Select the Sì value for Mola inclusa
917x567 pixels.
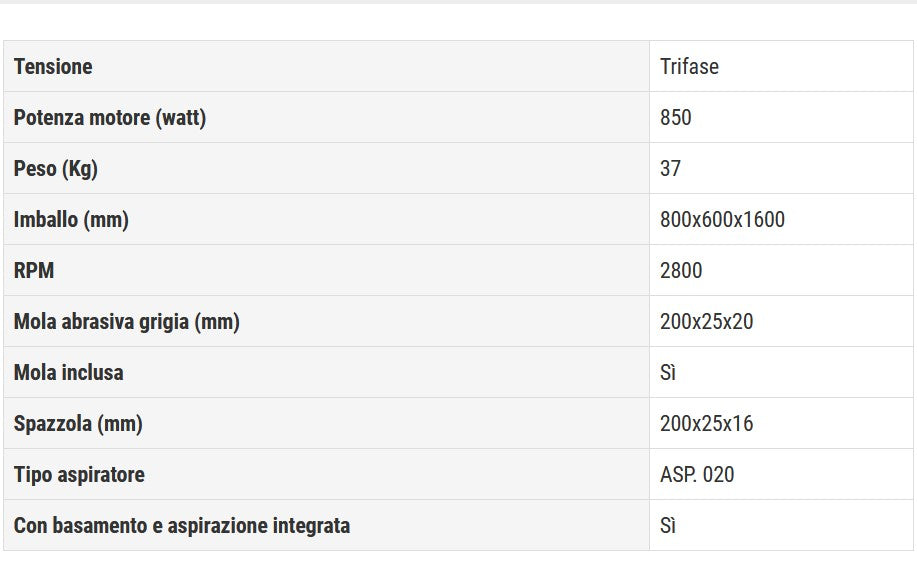point(668,373)
